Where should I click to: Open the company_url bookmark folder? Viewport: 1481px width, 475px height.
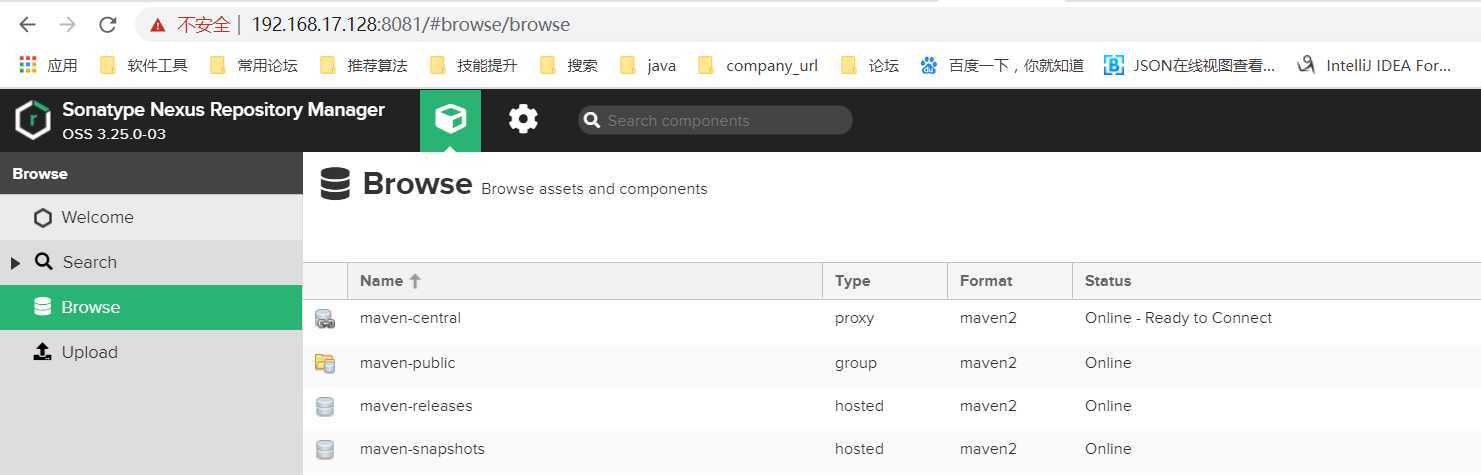click(758, 65)
